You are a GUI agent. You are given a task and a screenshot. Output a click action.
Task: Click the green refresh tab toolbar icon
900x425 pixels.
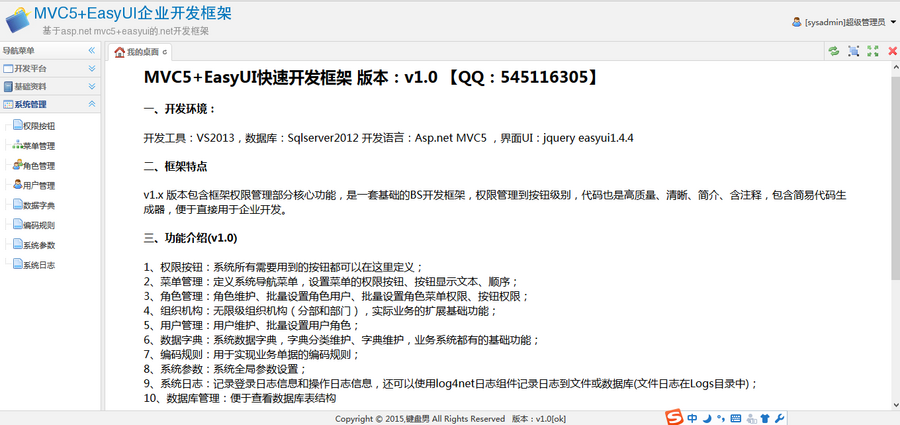point(834,51)
